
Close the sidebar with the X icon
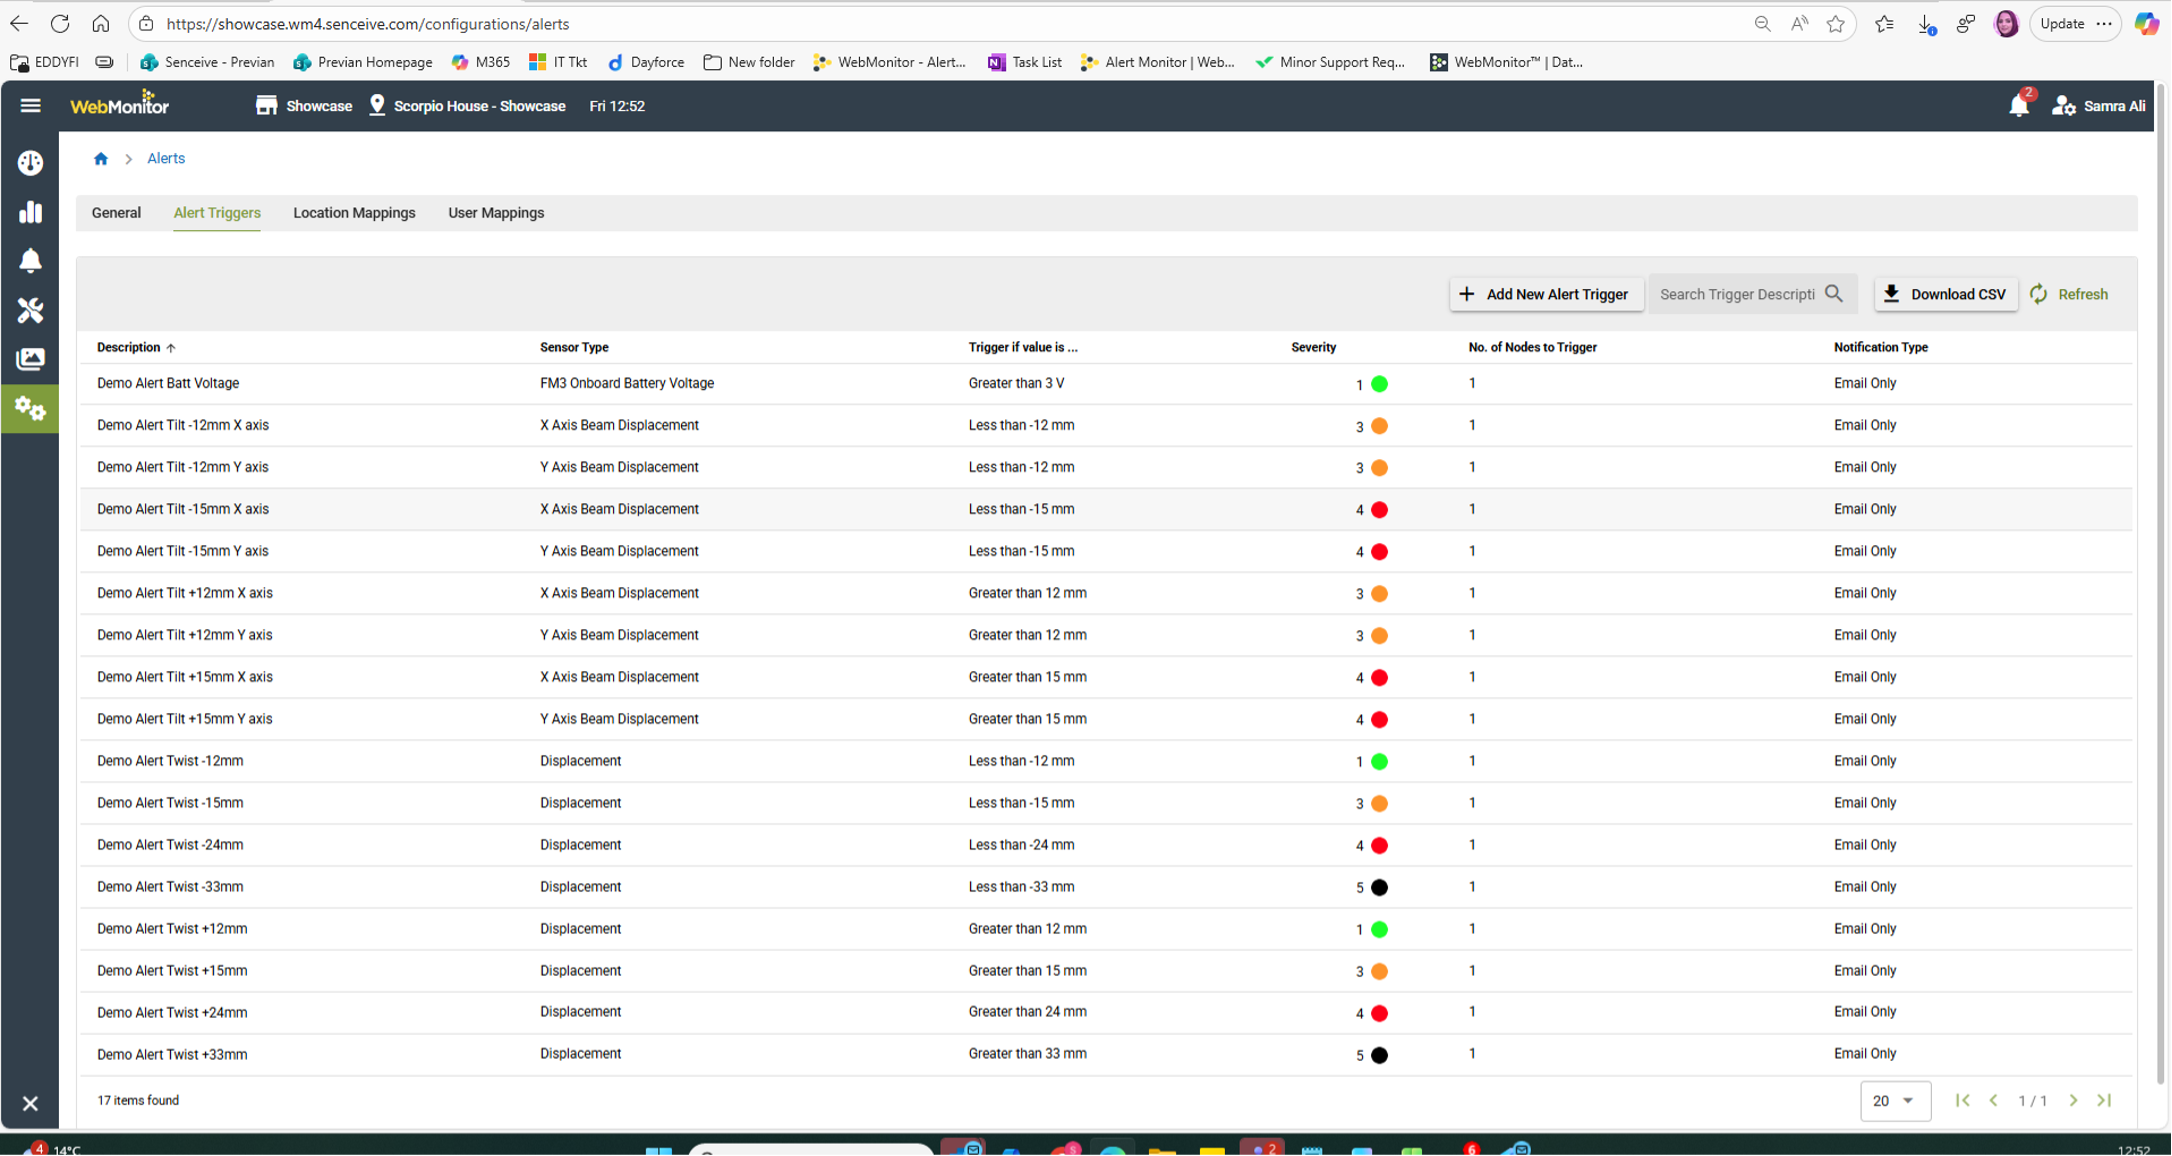coord(30,1103)
